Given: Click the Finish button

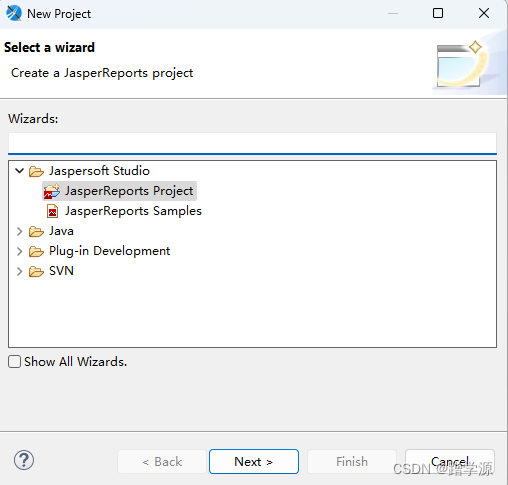Looking at the screenshot, I should pos(352,461).
